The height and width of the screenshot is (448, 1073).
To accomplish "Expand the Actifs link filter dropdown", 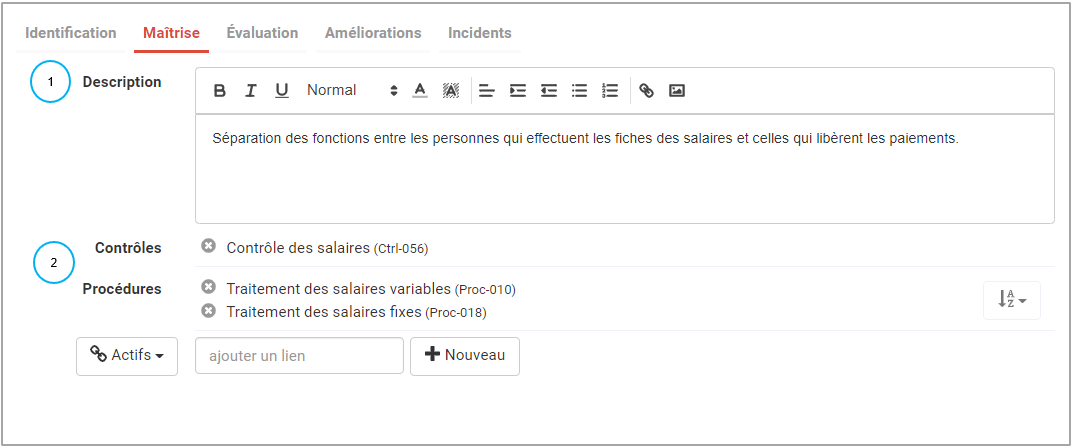I will (127, 356).
